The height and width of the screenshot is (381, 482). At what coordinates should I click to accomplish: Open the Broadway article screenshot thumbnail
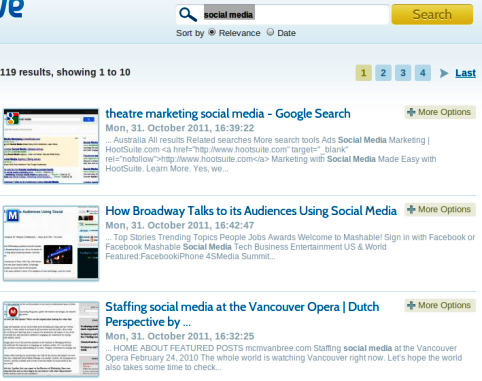point(51,244)
